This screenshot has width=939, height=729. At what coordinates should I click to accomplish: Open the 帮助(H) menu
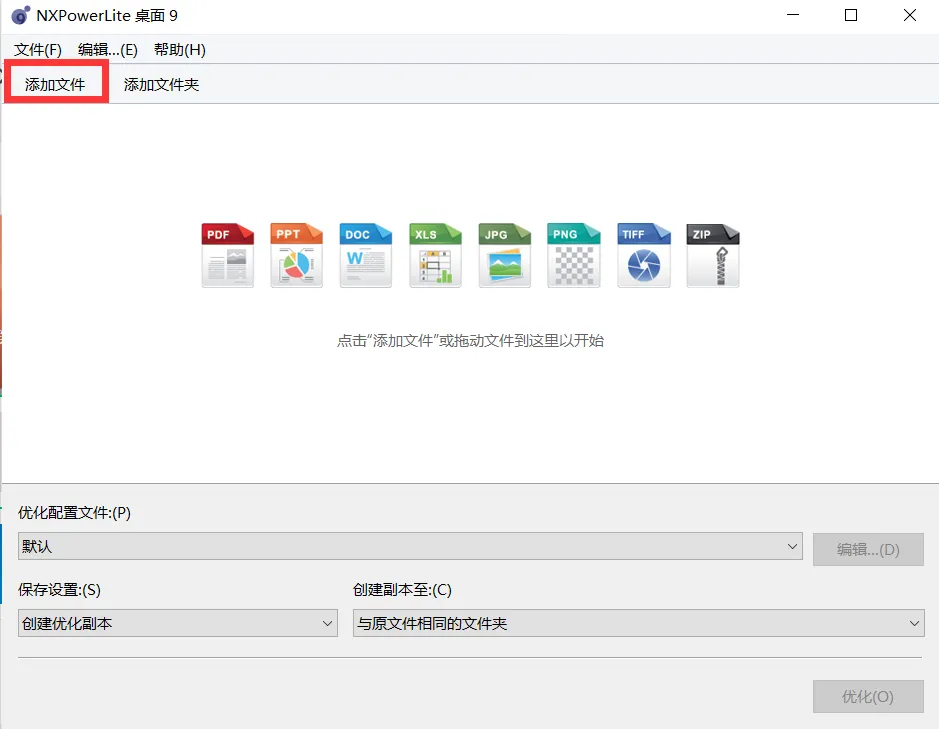point(180,50)
